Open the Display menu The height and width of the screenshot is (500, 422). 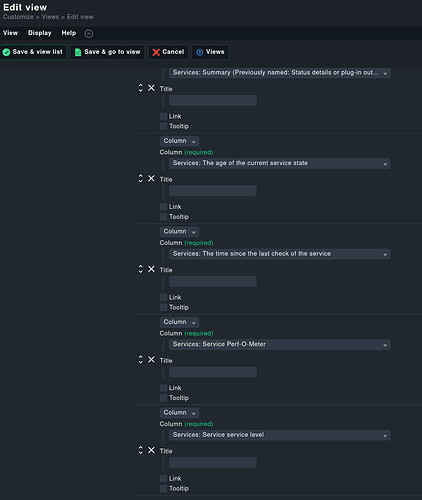tap(40, 33)
